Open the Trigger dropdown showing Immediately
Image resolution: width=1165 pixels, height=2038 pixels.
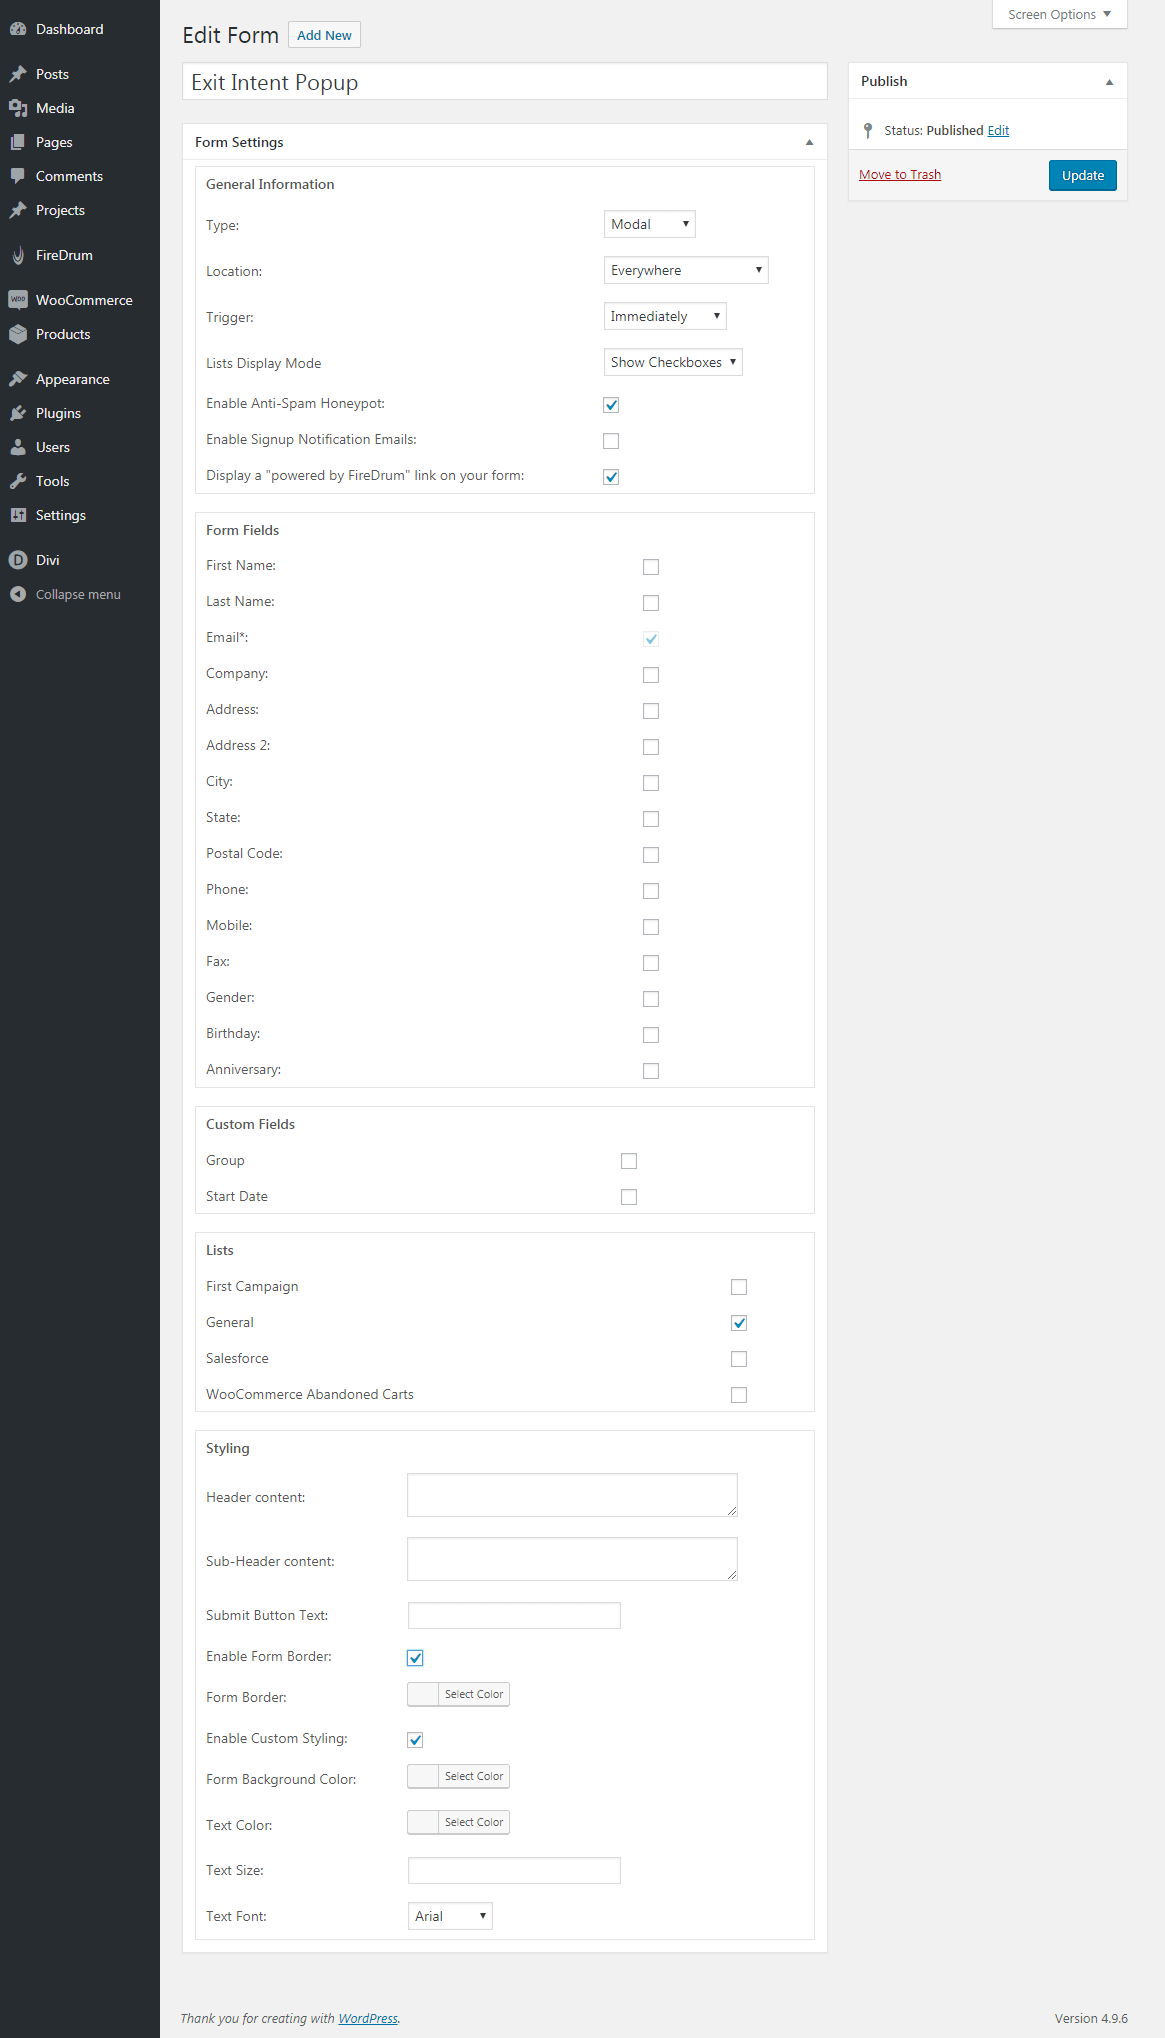pos(665,316)
